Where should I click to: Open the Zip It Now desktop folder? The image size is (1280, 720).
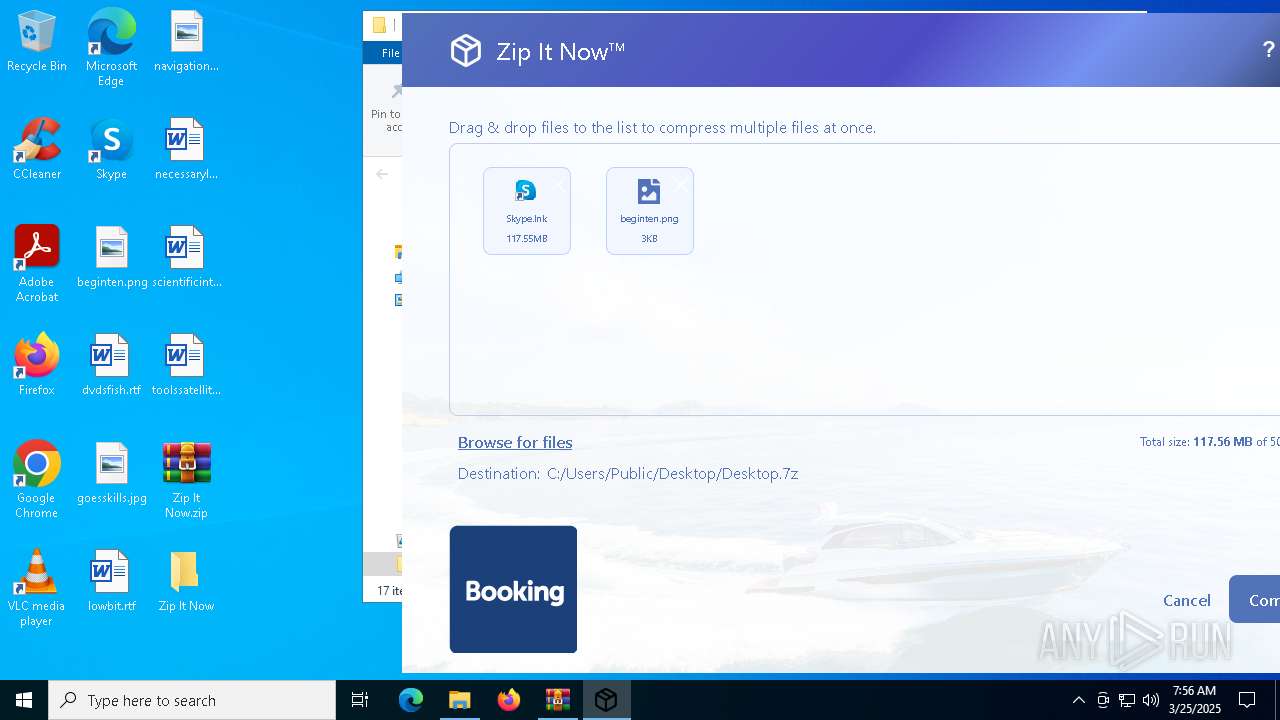click(x=186, y=581)
